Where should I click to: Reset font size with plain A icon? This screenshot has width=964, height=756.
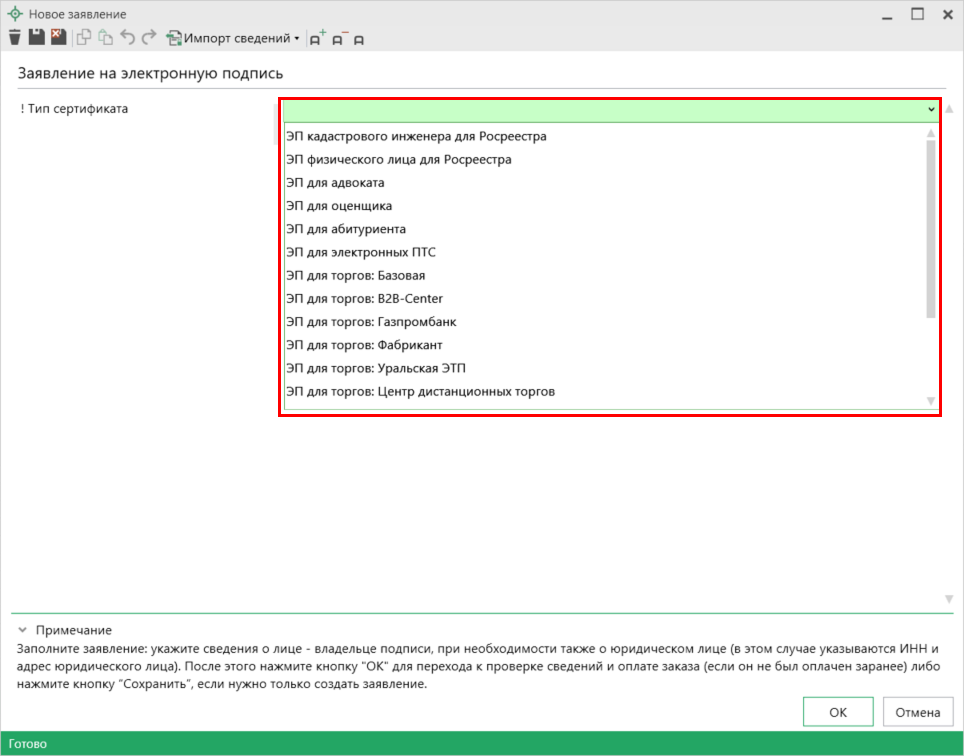[x=358, y=39]
